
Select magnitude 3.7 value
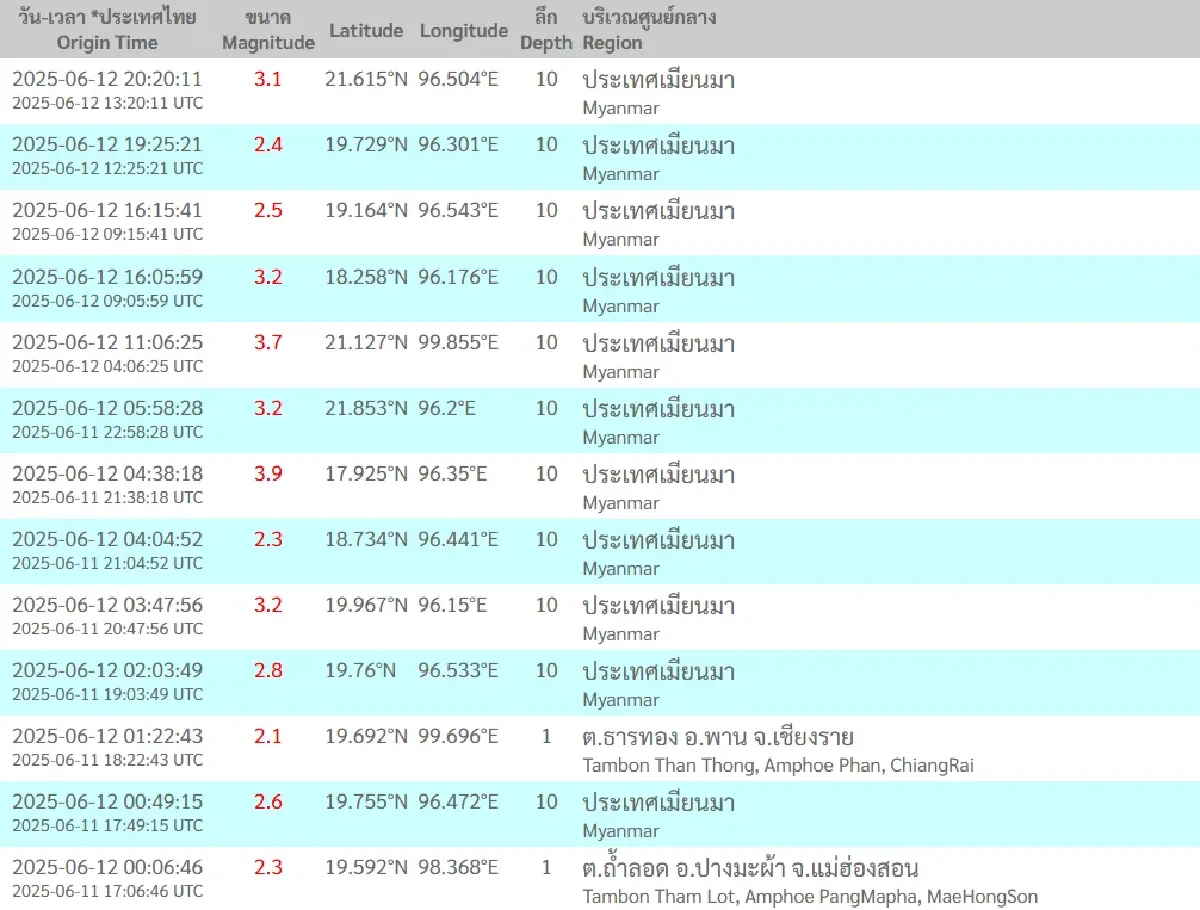click(268, 343)
